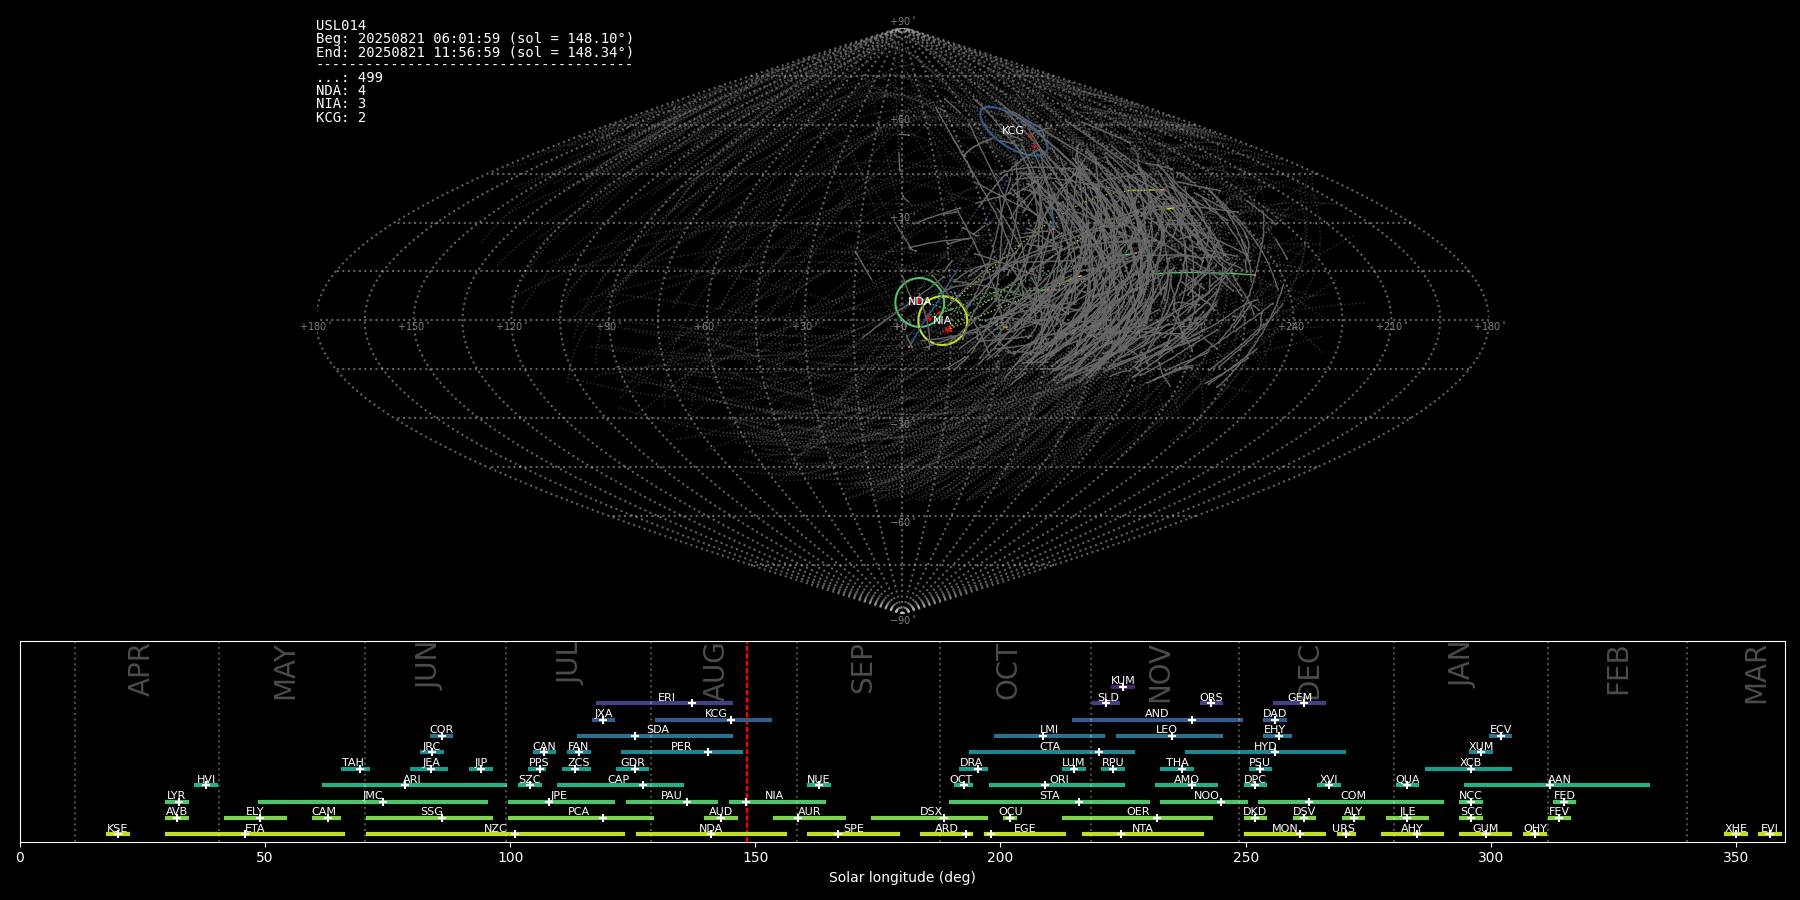The height and width of the screenshot is (900, 1800).
Task: Click the KSE shower marker in timeline
Action: 117,834
